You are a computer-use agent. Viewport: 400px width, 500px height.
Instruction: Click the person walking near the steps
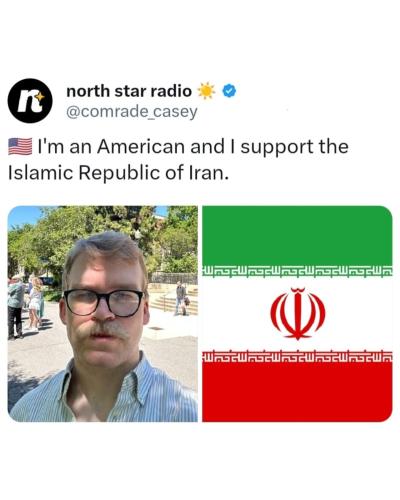[181, 298]
